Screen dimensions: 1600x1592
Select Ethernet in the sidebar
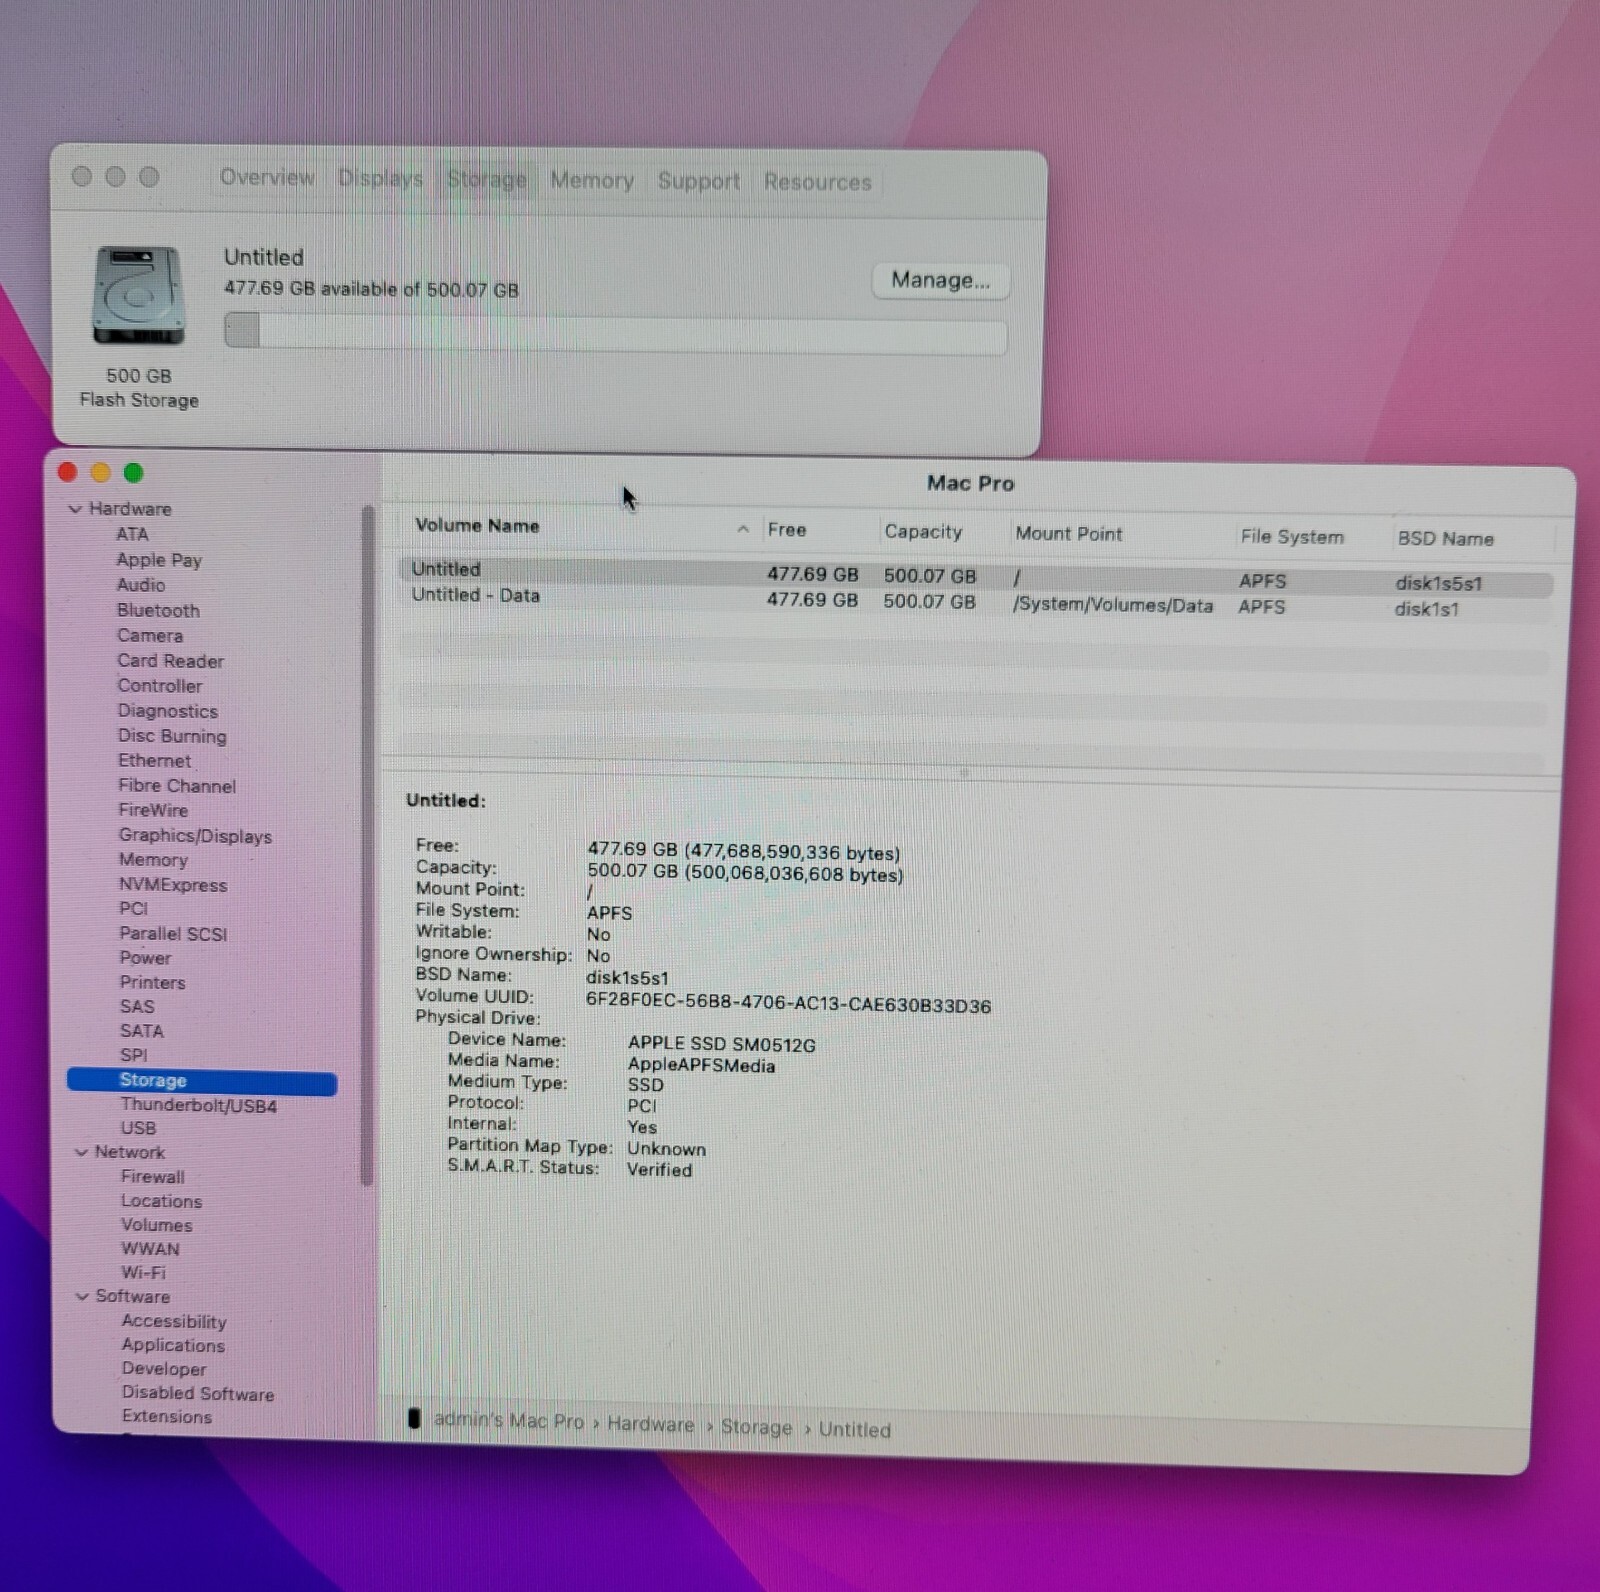click(x=154, y=761)
